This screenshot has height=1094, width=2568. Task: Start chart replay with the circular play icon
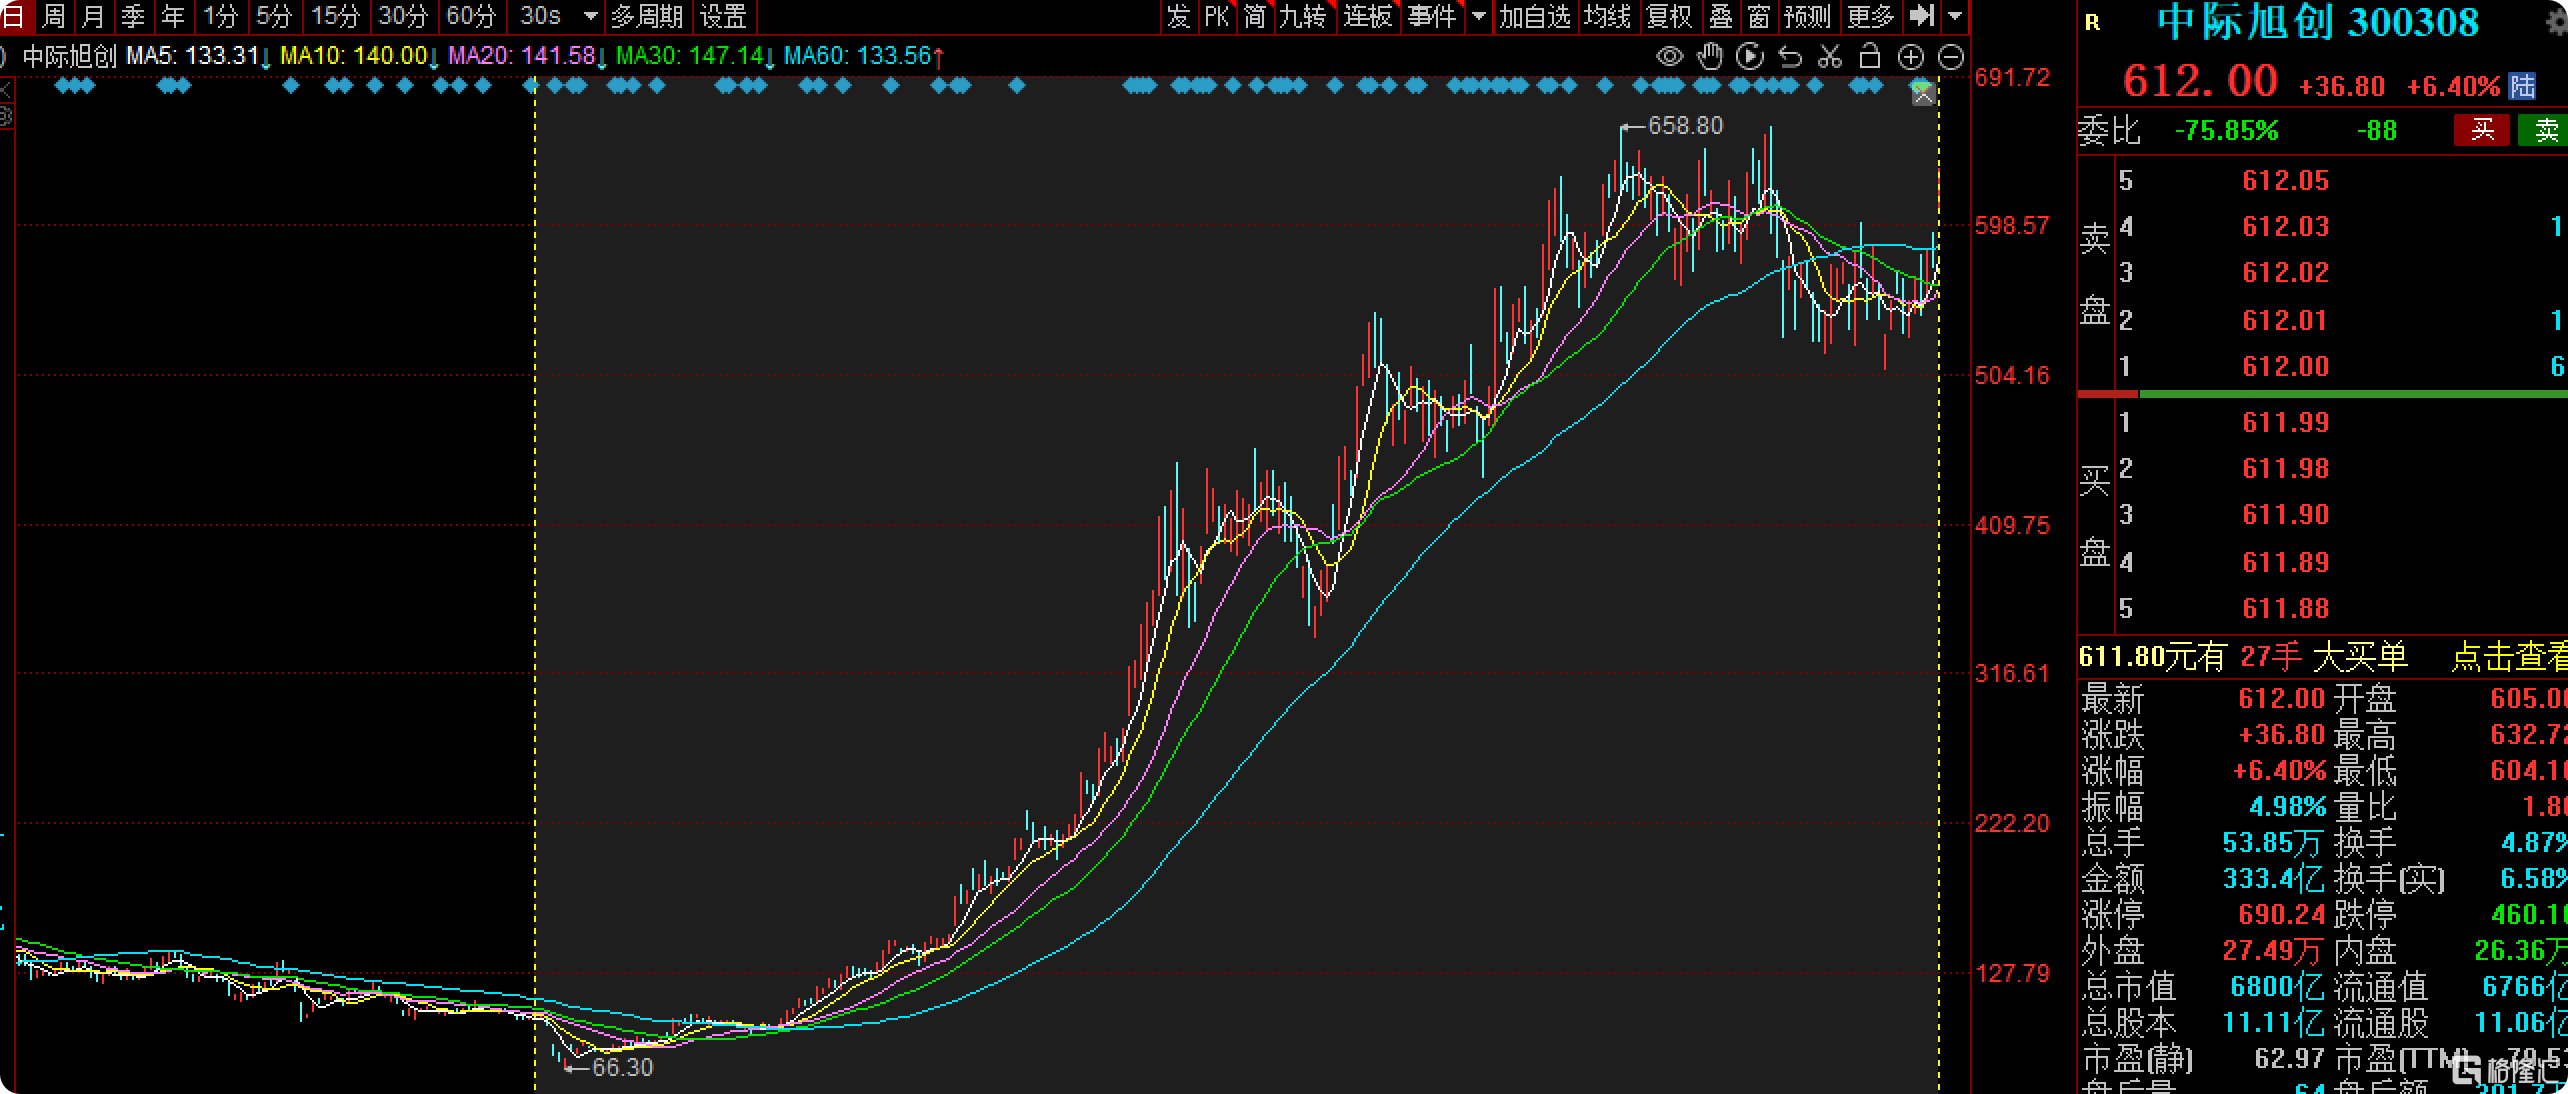tap(1750, 57)
